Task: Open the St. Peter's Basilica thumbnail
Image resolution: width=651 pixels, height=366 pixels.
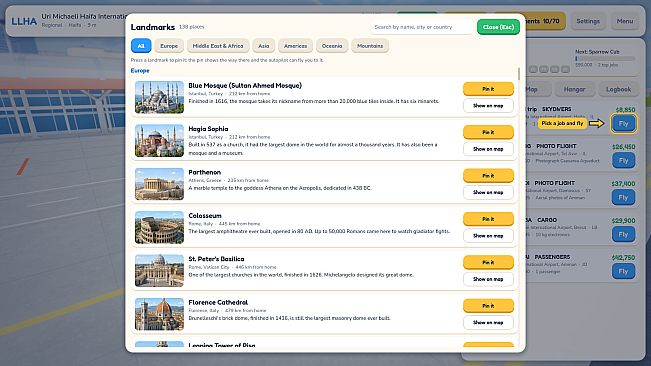Action: (159, 271)
